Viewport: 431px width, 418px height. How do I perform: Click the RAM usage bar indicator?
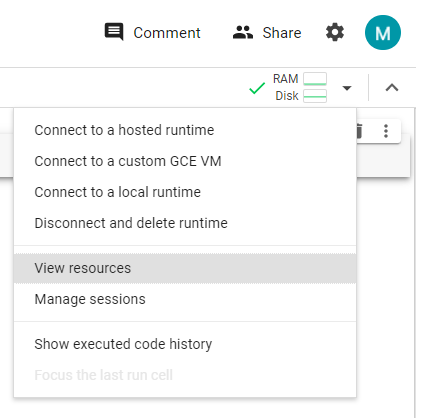pyautogui.click(x=315, y=79)
